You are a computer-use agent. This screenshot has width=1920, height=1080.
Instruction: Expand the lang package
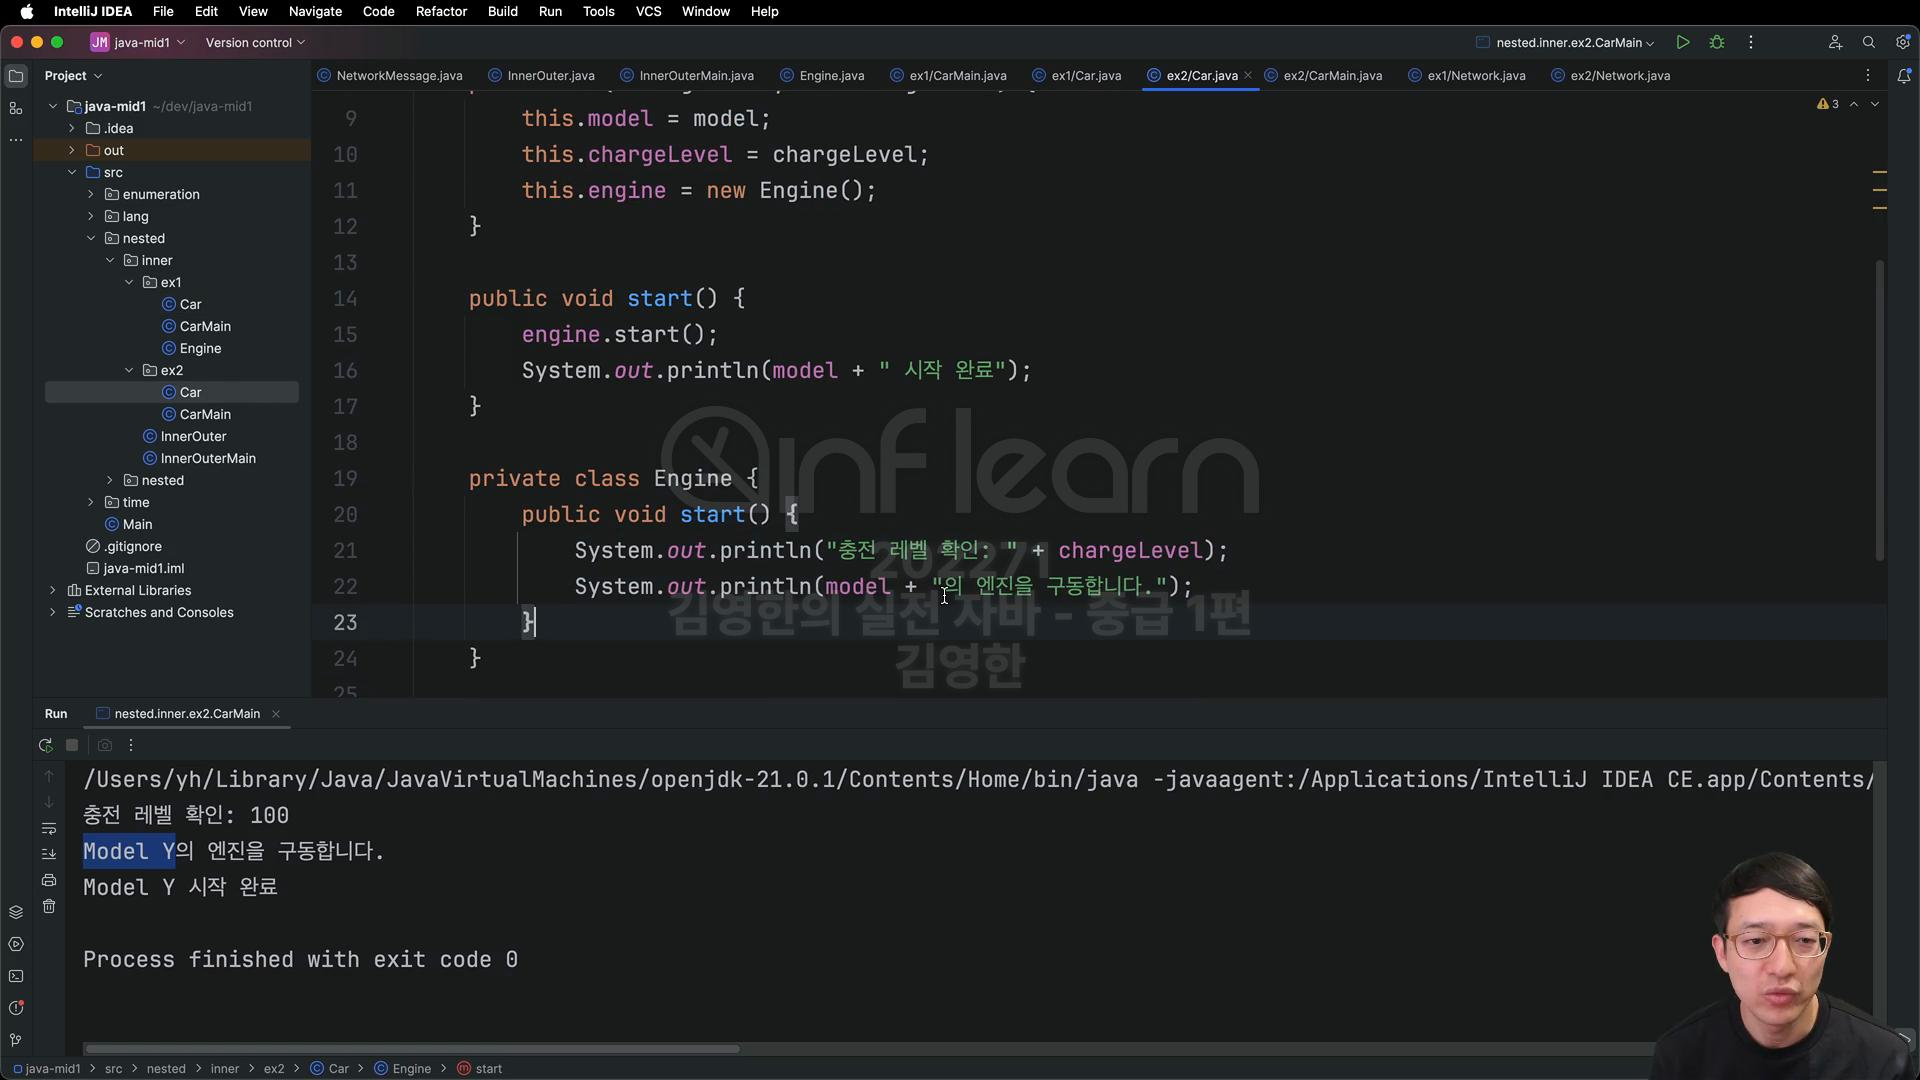(x=91, y=216)
